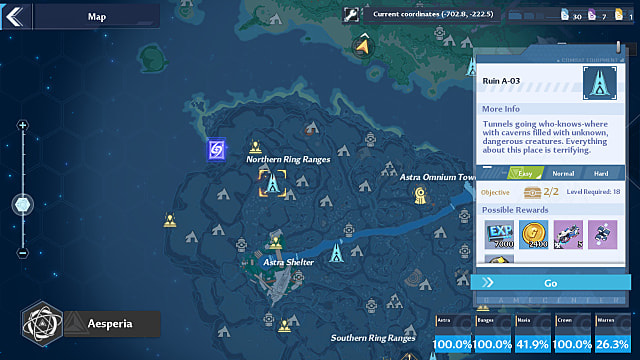Open the Aesperia world selector

[x=112, y=324]
